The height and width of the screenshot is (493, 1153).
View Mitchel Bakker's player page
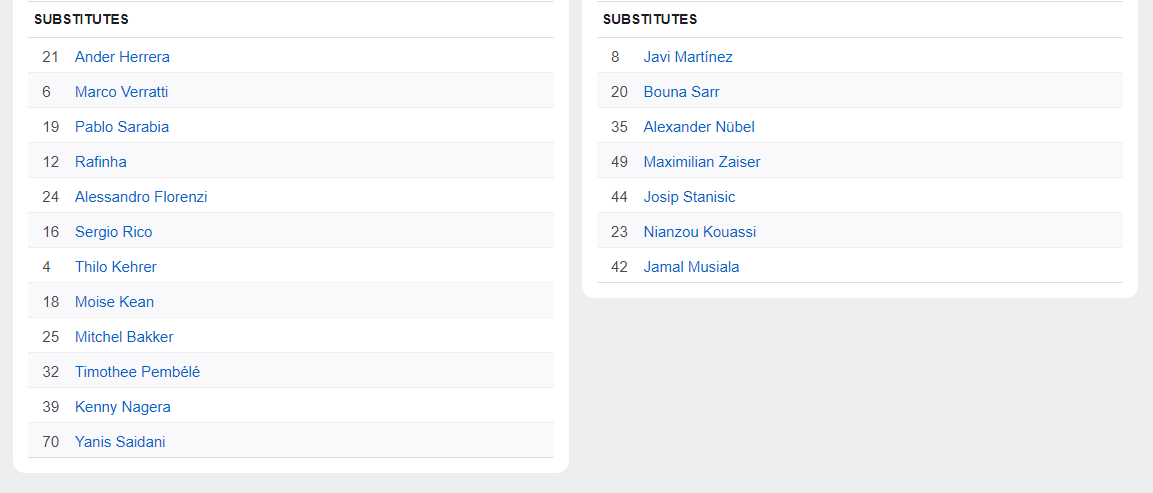click(124, 337)
